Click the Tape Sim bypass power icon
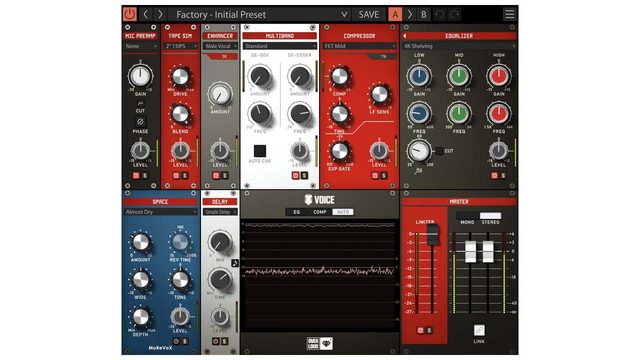 tap(176, 176)
